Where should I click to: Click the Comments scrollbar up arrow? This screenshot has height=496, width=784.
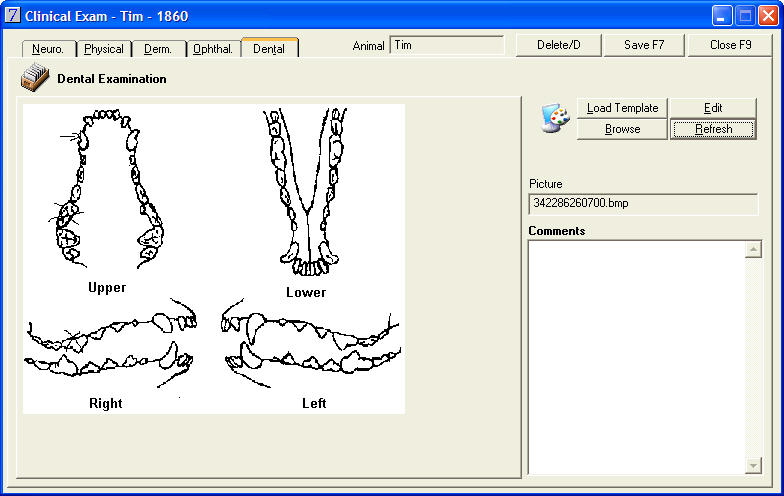pyautogui.click(x=753, y=249)
